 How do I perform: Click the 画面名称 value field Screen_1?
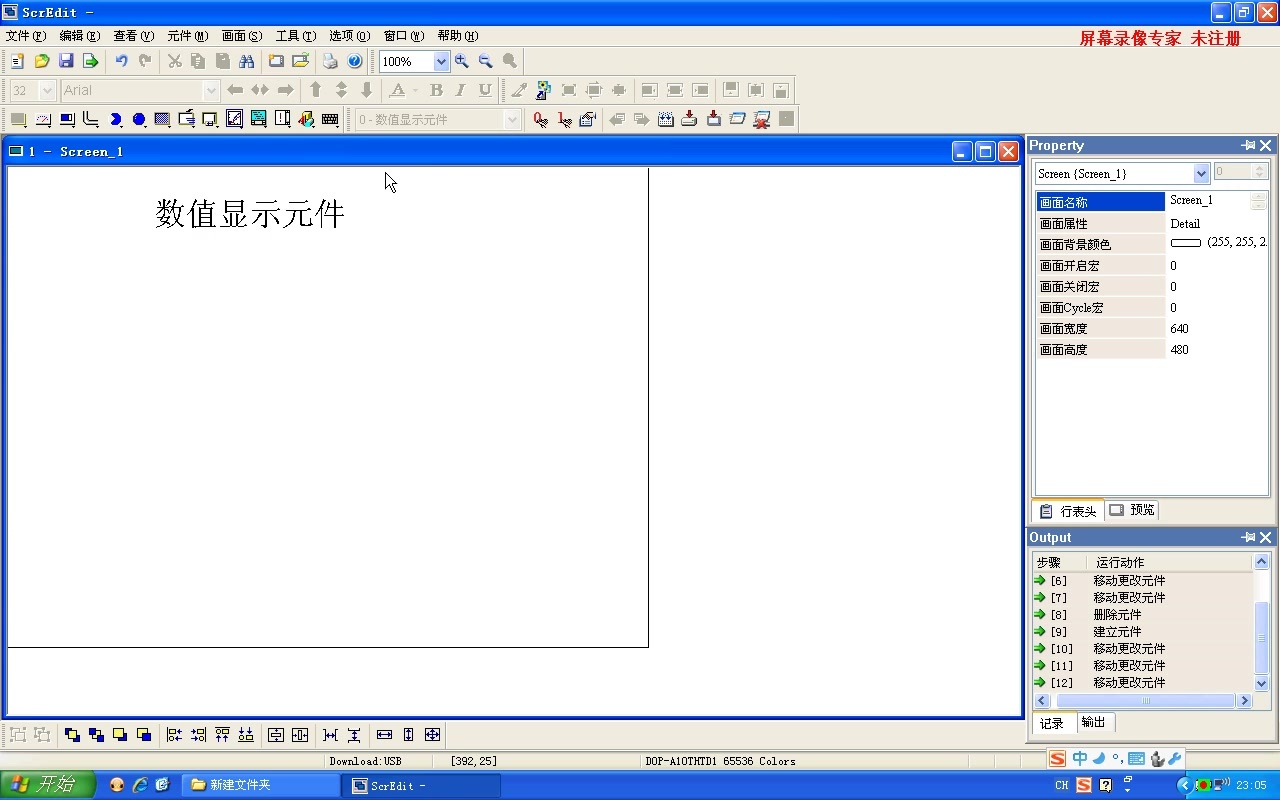1209,201
